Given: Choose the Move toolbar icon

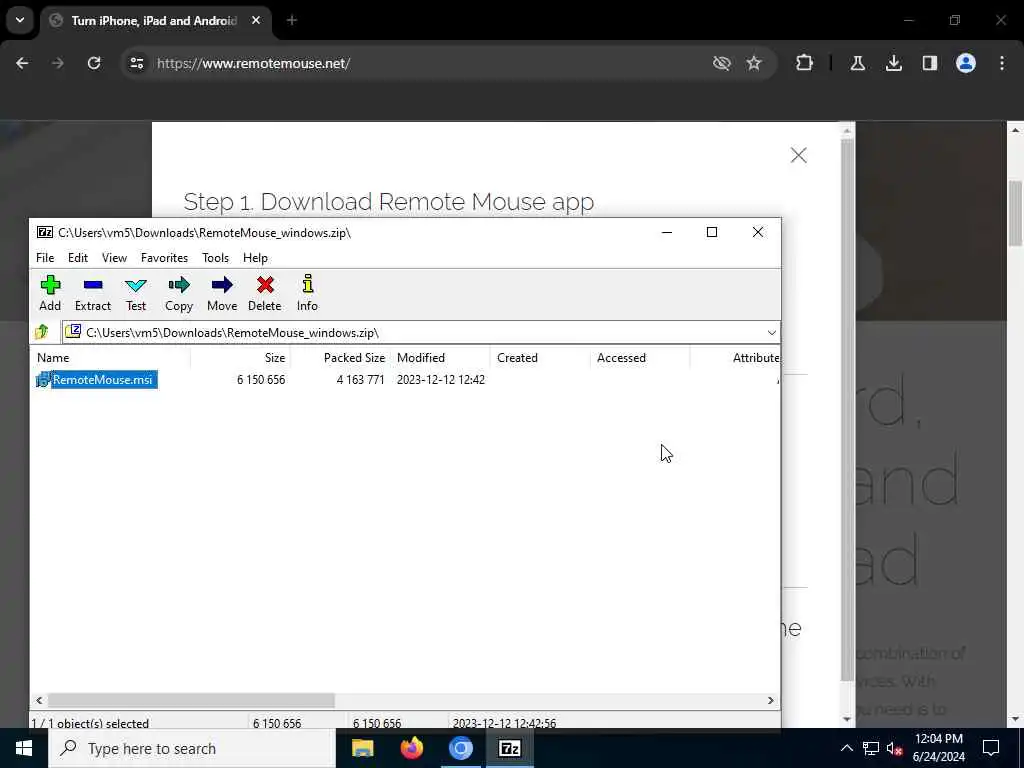Looking at the screenshot, I should 222,293.
